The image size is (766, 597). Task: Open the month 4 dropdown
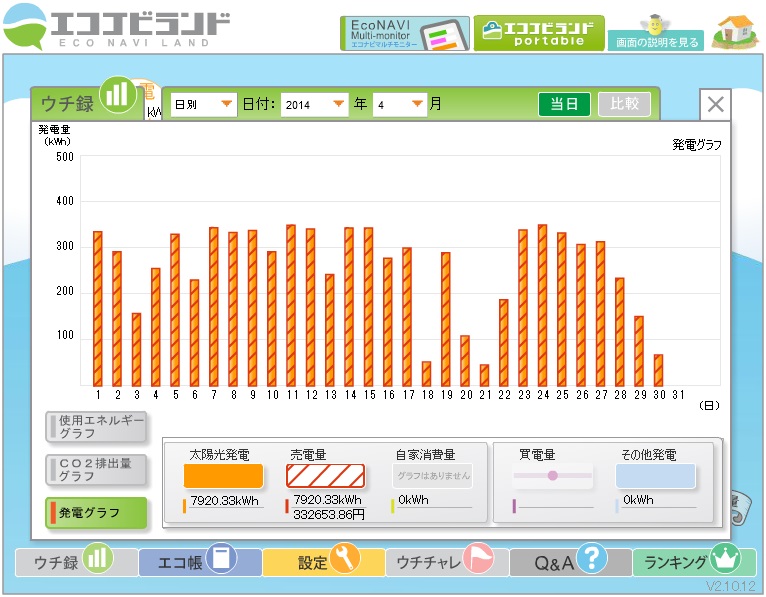pos(400,105)
